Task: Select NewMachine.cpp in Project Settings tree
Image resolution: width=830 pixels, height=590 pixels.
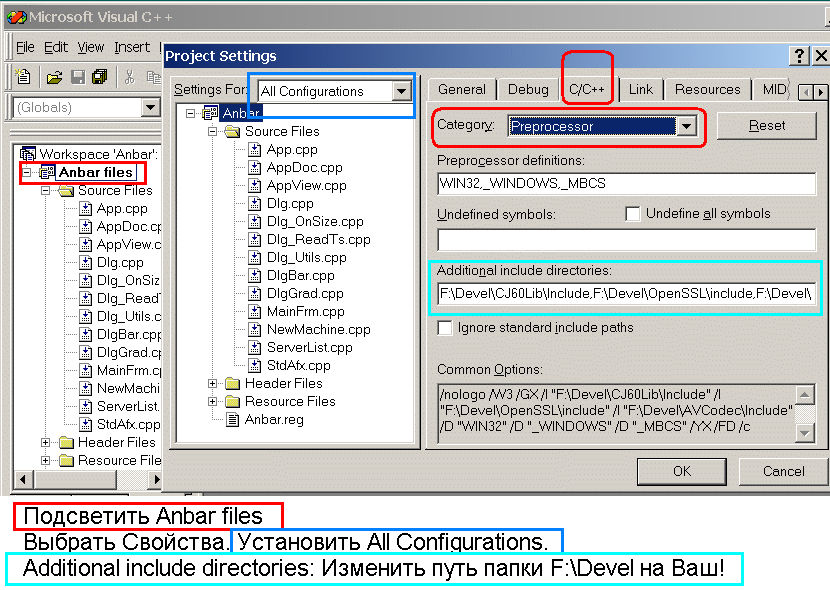Action: (318, 329)
